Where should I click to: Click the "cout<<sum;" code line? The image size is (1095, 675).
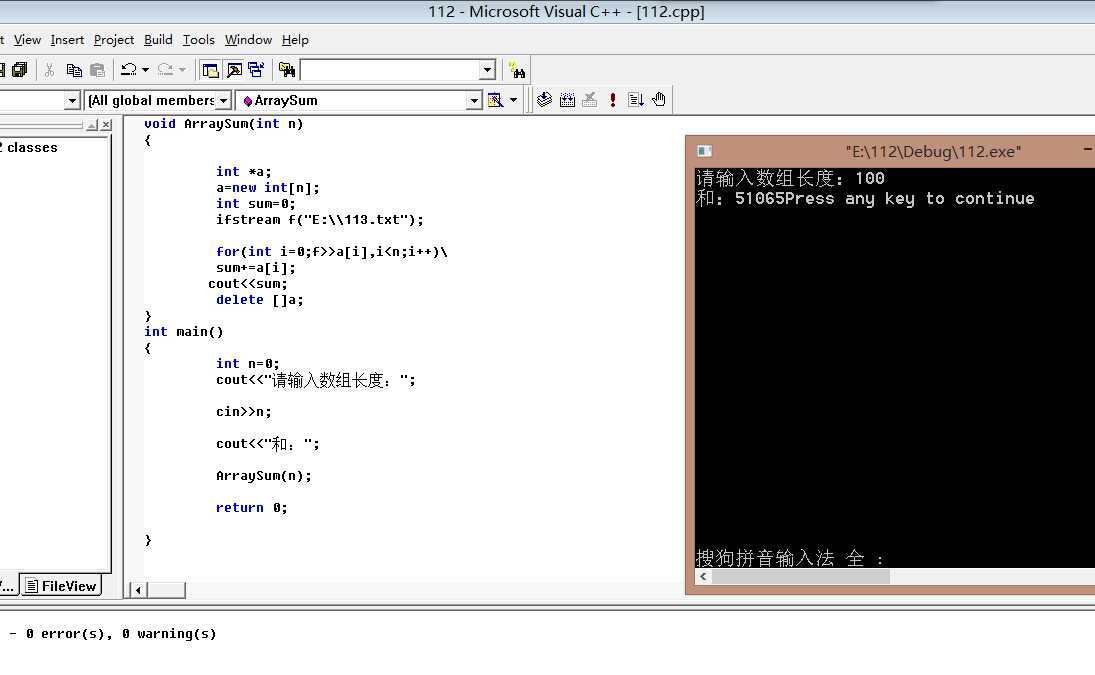248,284
